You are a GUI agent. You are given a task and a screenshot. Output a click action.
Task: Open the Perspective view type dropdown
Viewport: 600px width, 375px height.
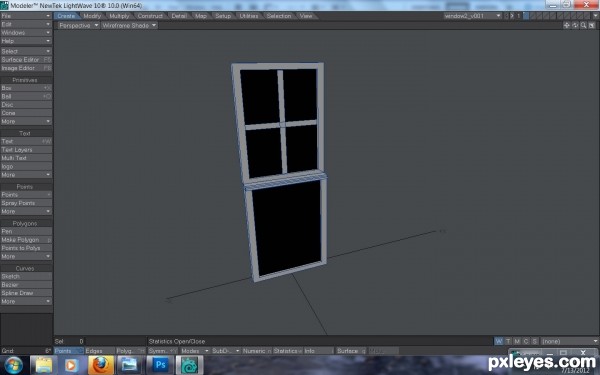pos(79,25)
